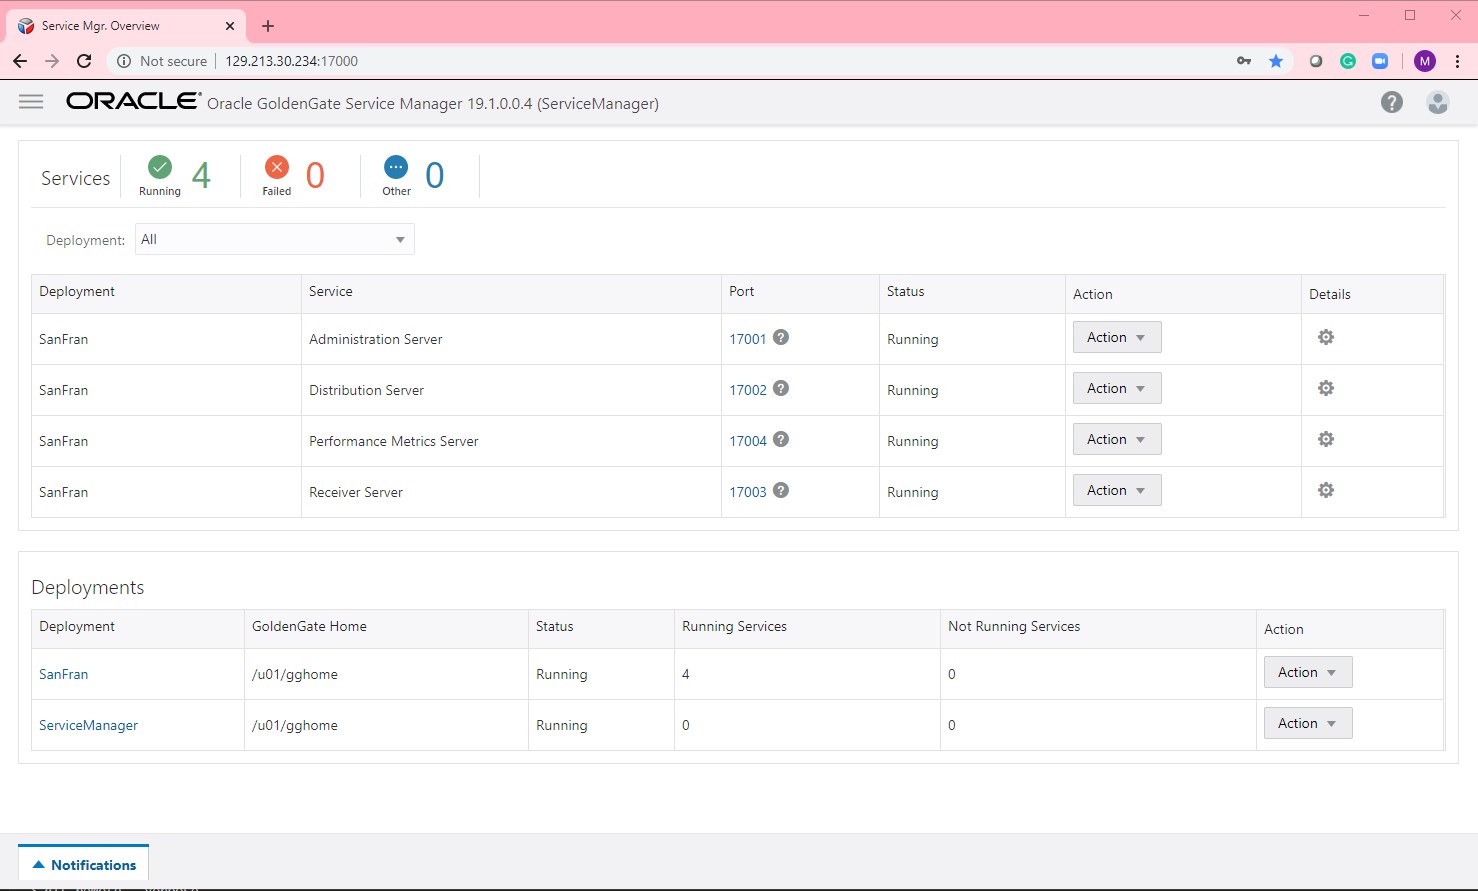Image resolution: width=1478 pixels, height=891 pixels.
Task: Open Action dropdown for ServiceManager deployment
Action: 1308,723
